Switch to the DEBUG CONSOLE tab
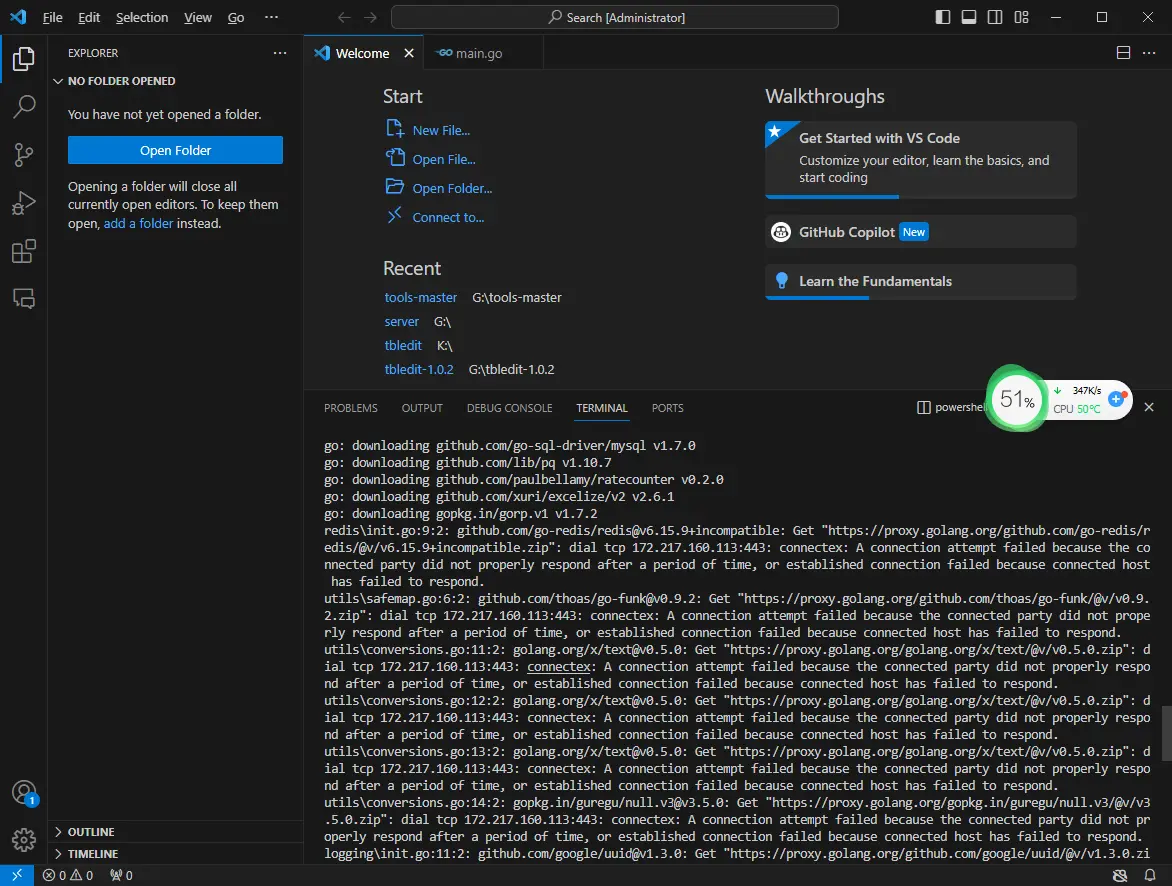The image size is (1172, 886). point(510,407)
